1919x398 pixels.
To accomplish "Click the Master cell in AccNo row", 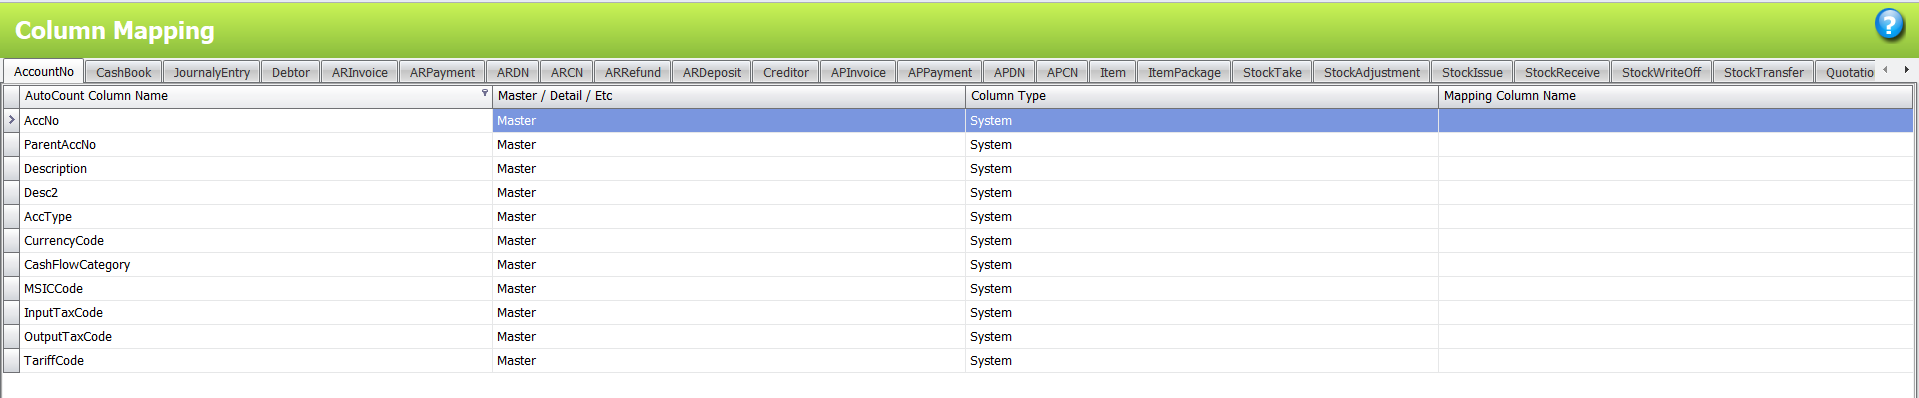I will tap(729, 120).
